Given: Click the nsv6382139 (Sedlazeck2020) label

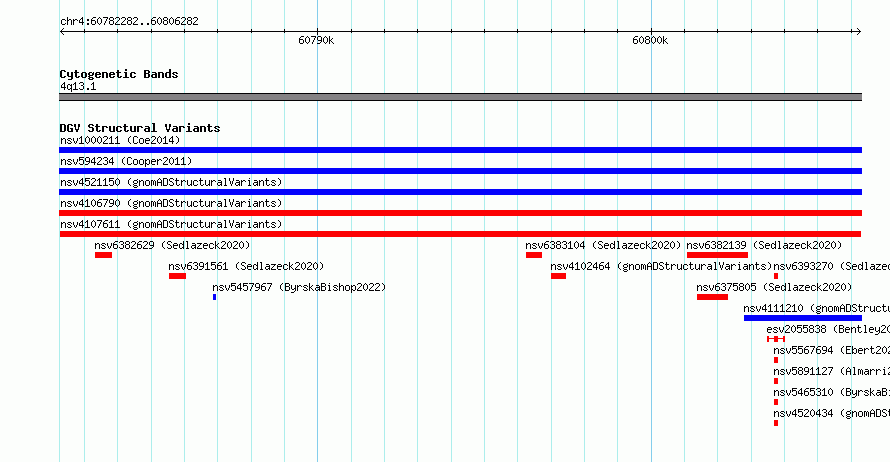Looking at the screenshot, I should [x=764, y=245].
